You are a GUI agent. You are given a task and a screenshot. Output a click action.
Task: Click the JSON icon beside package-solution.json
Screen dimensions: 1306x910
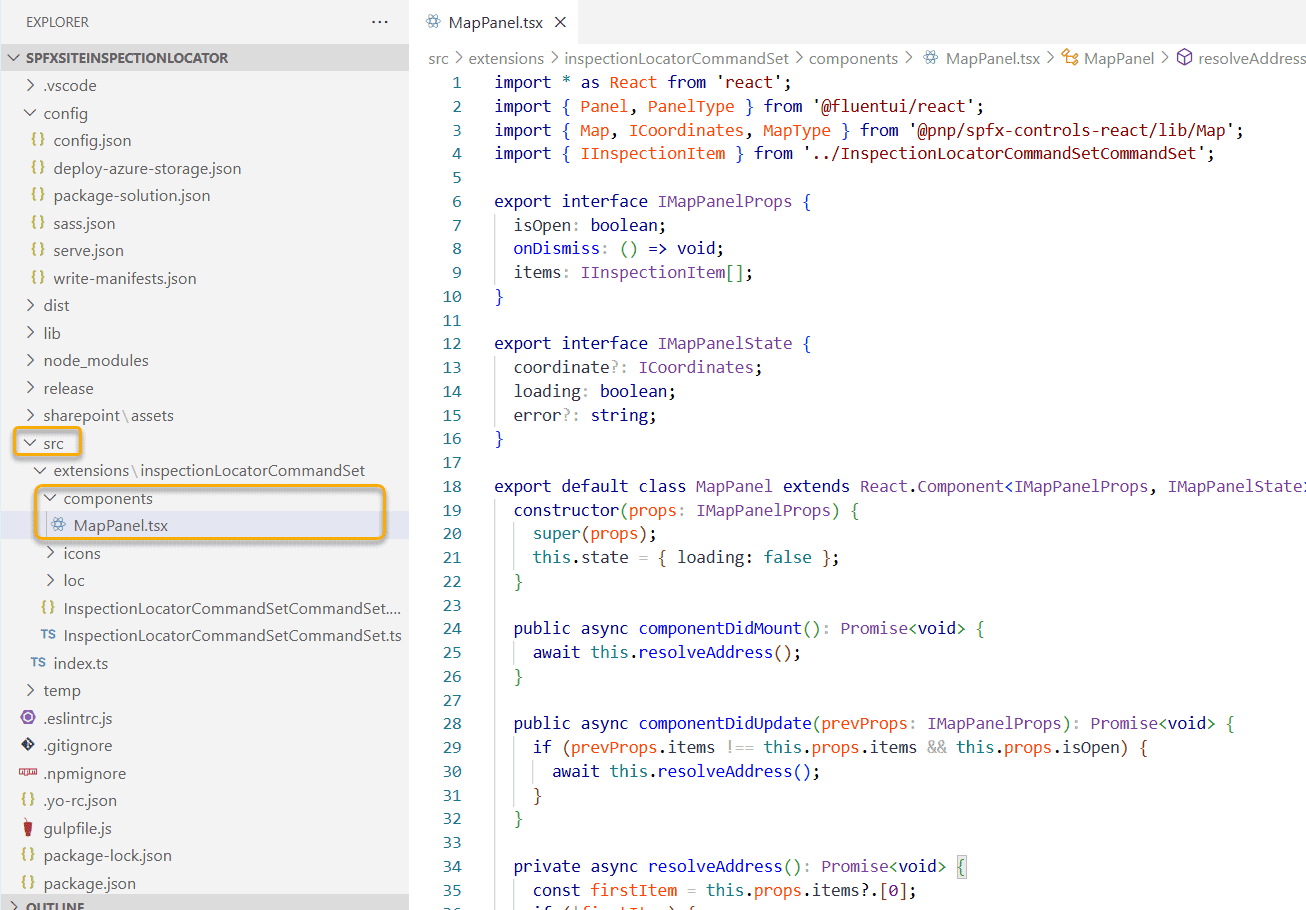pyautogui.click(x=38, y=195)
